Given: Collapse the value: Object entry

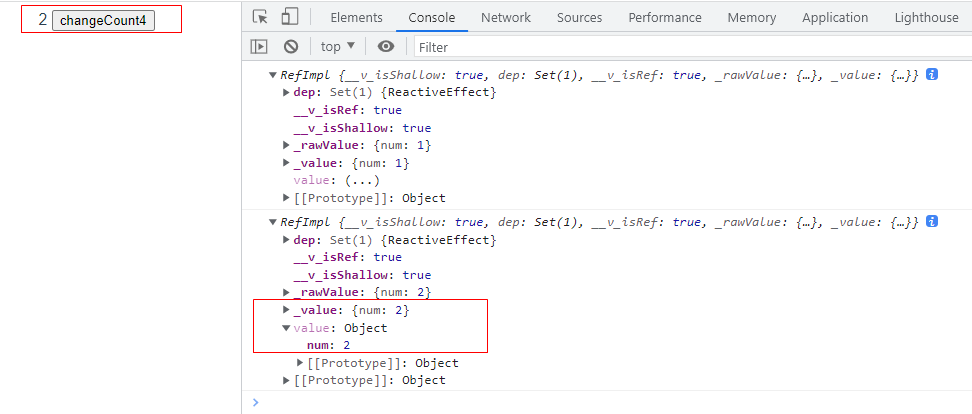Looking at the screenshot, I should 287,328.
